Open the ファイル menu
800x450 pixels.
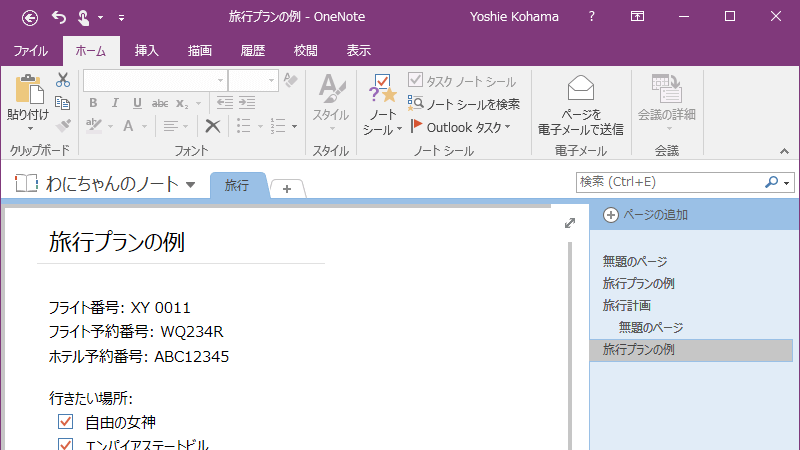31,51
